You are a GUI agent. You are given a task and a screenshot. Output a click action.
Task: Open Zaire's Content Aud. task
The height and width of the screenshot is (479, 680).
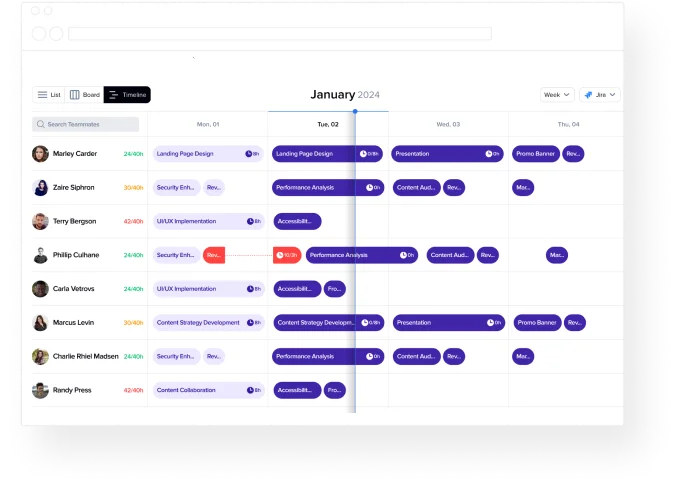coord(416,188)
